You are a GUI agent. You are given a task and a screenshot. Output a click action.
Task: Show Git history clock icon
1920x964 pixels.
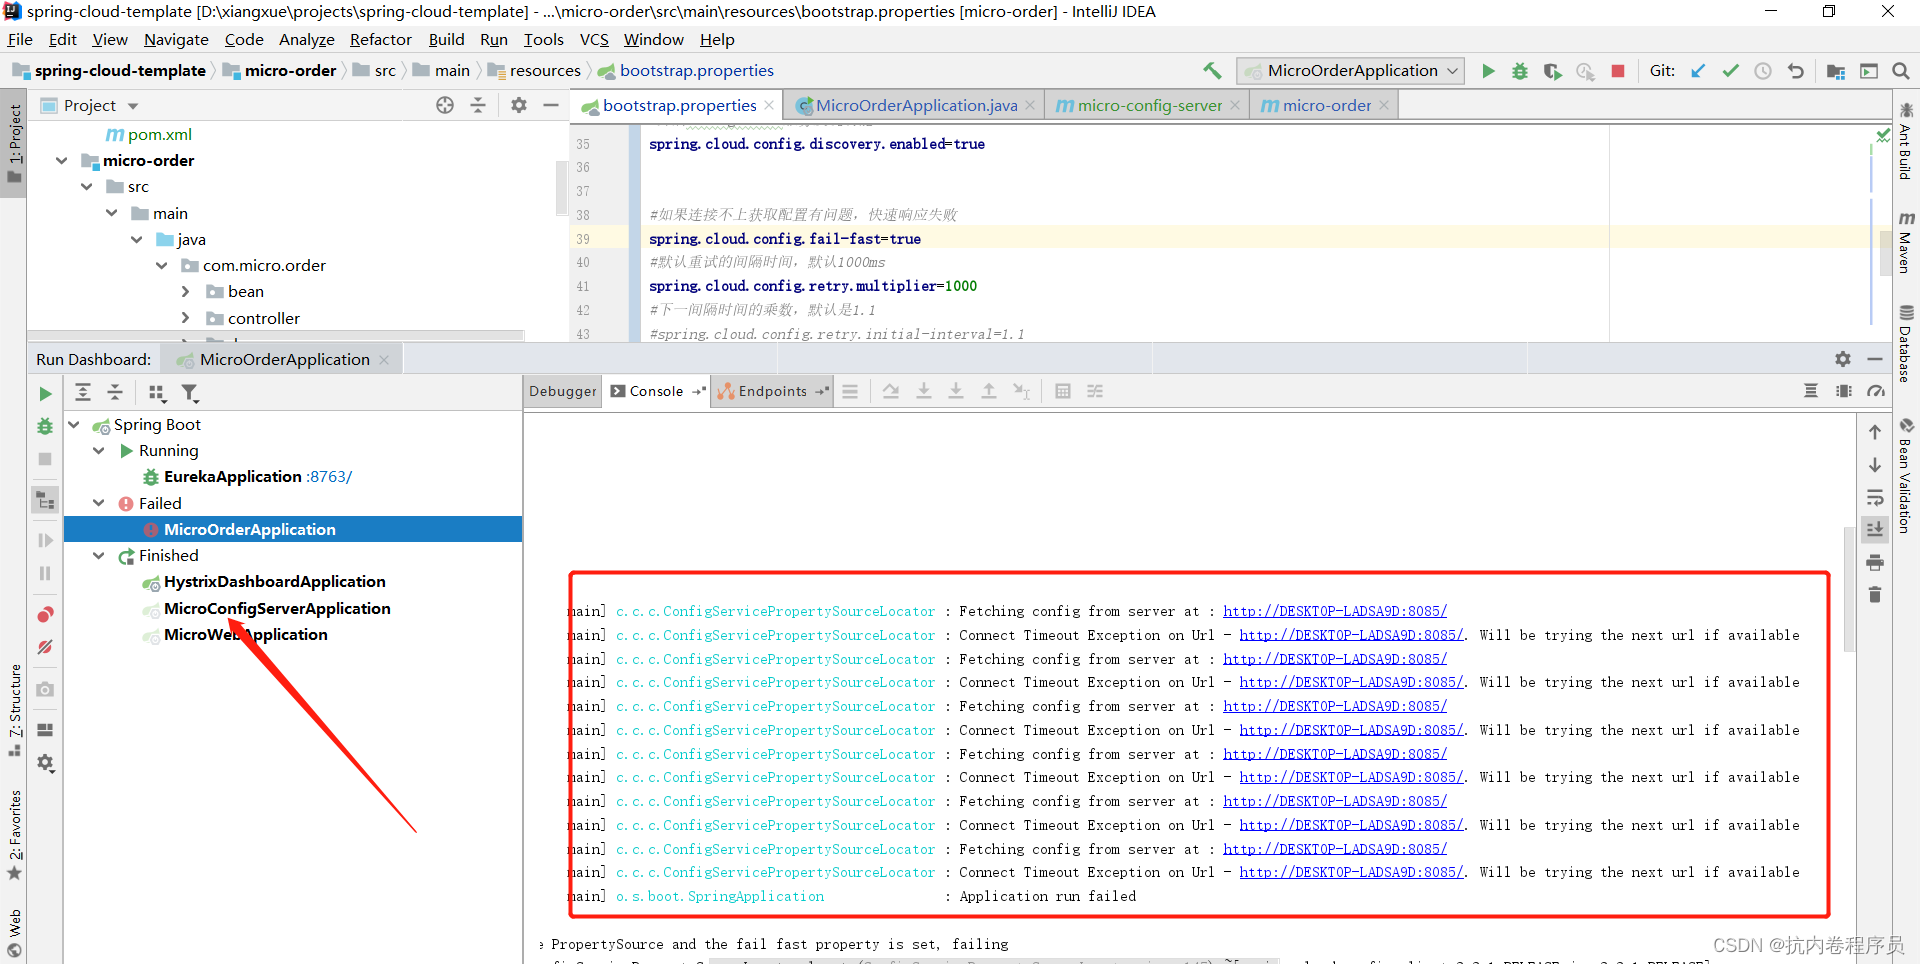(x=1763, y=71)
